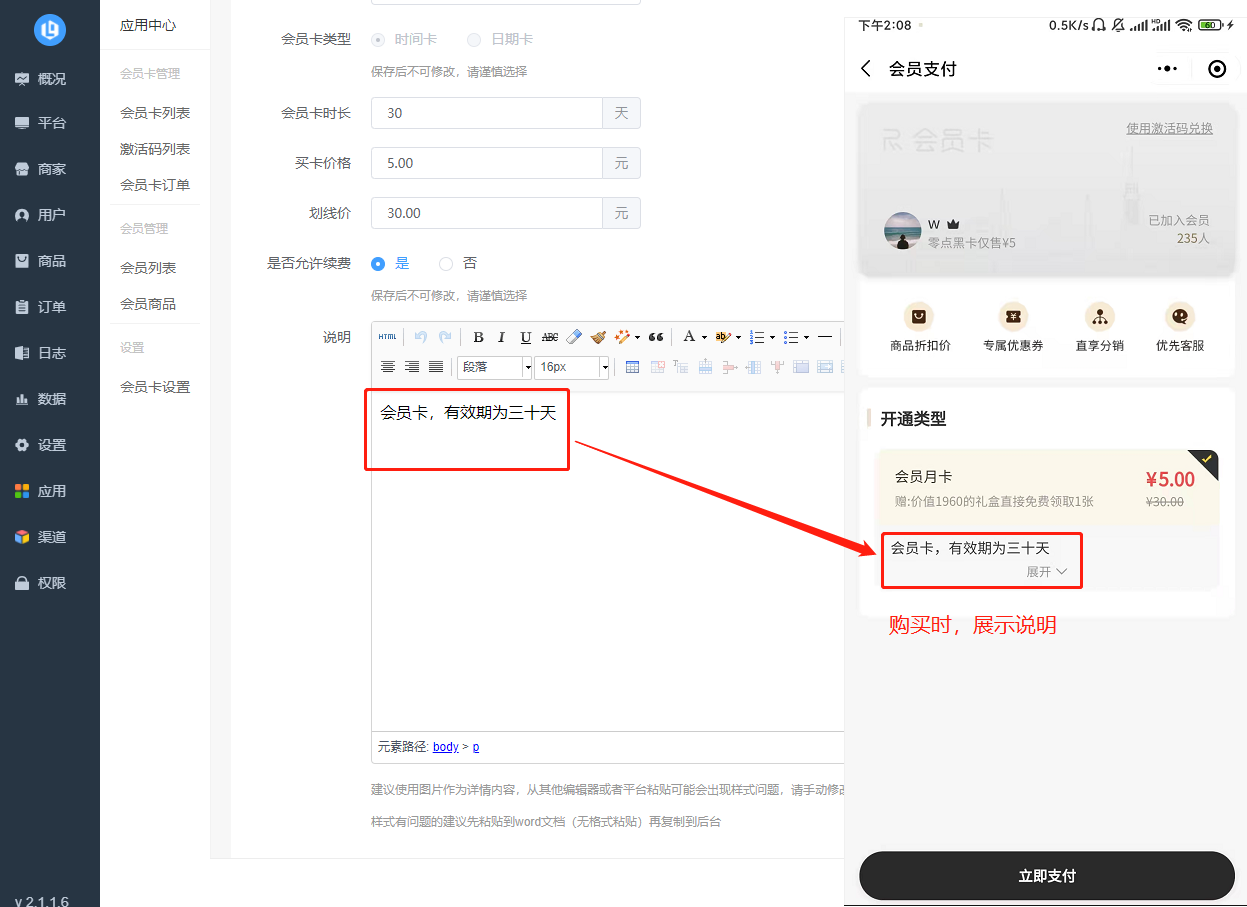Click the blue logo at sidebar top
The width and height of the screenshot is (1247, 907).
(50, 29)
